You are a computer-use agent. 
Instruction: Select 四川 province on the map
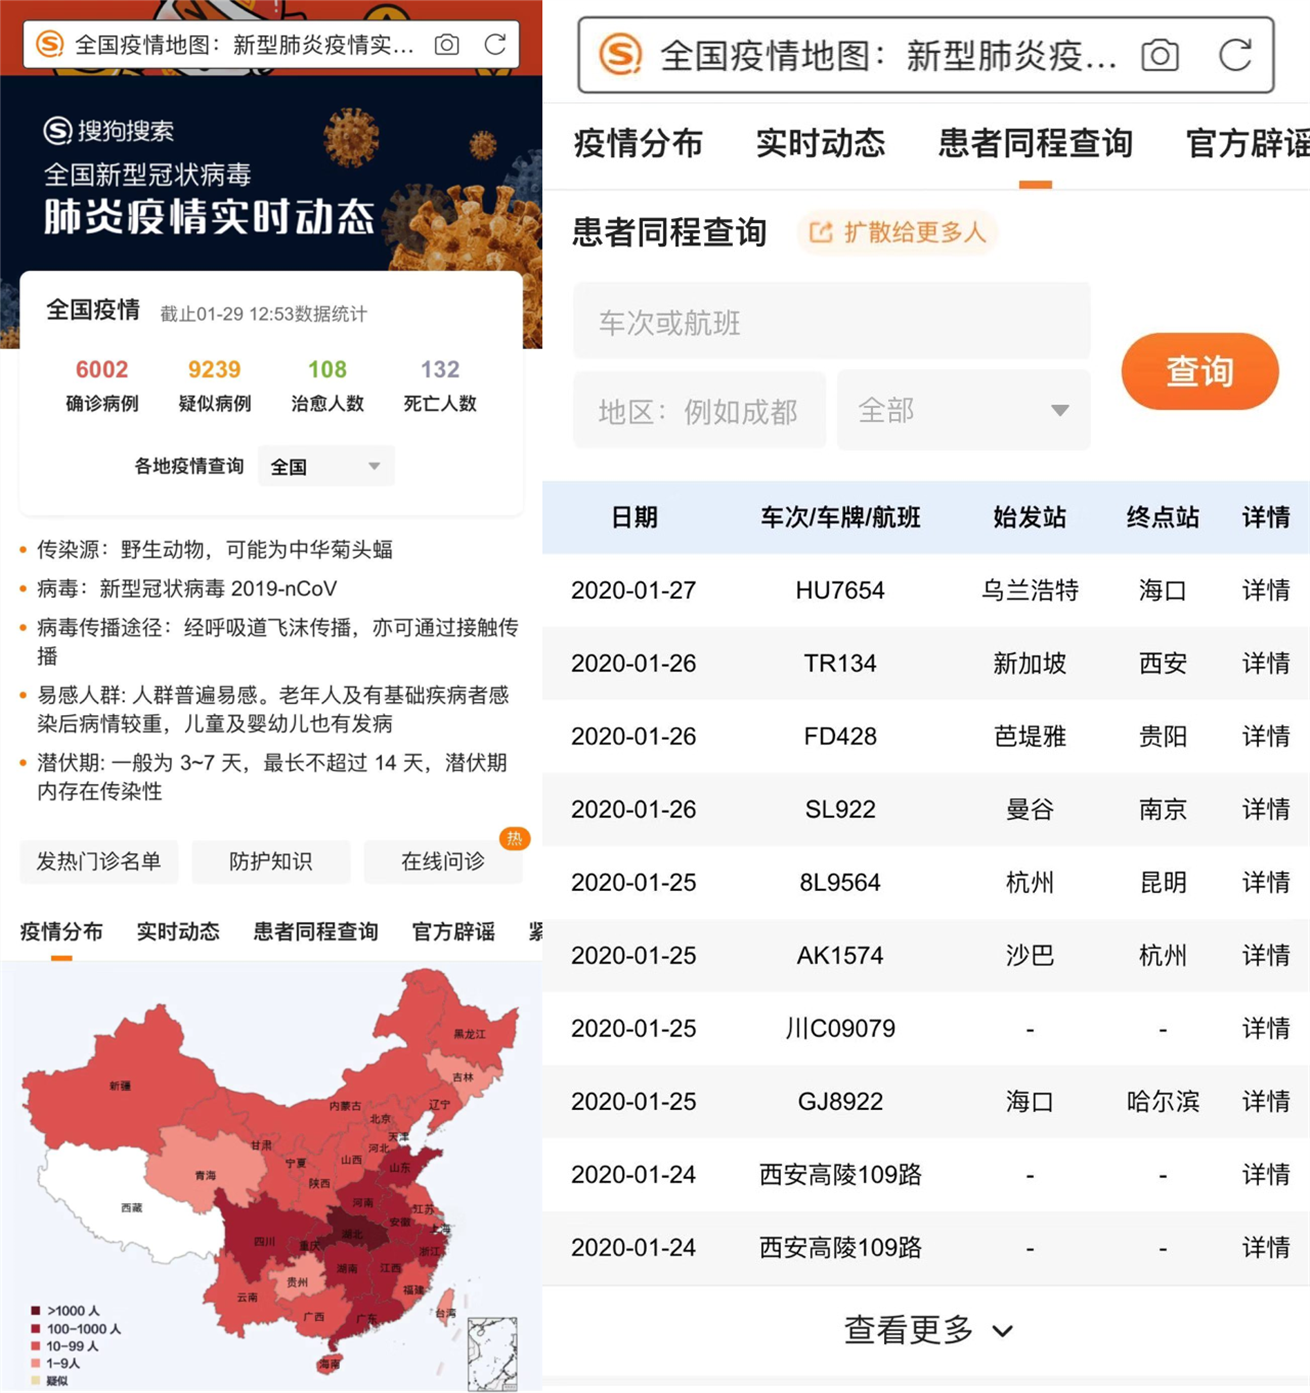264,1241
